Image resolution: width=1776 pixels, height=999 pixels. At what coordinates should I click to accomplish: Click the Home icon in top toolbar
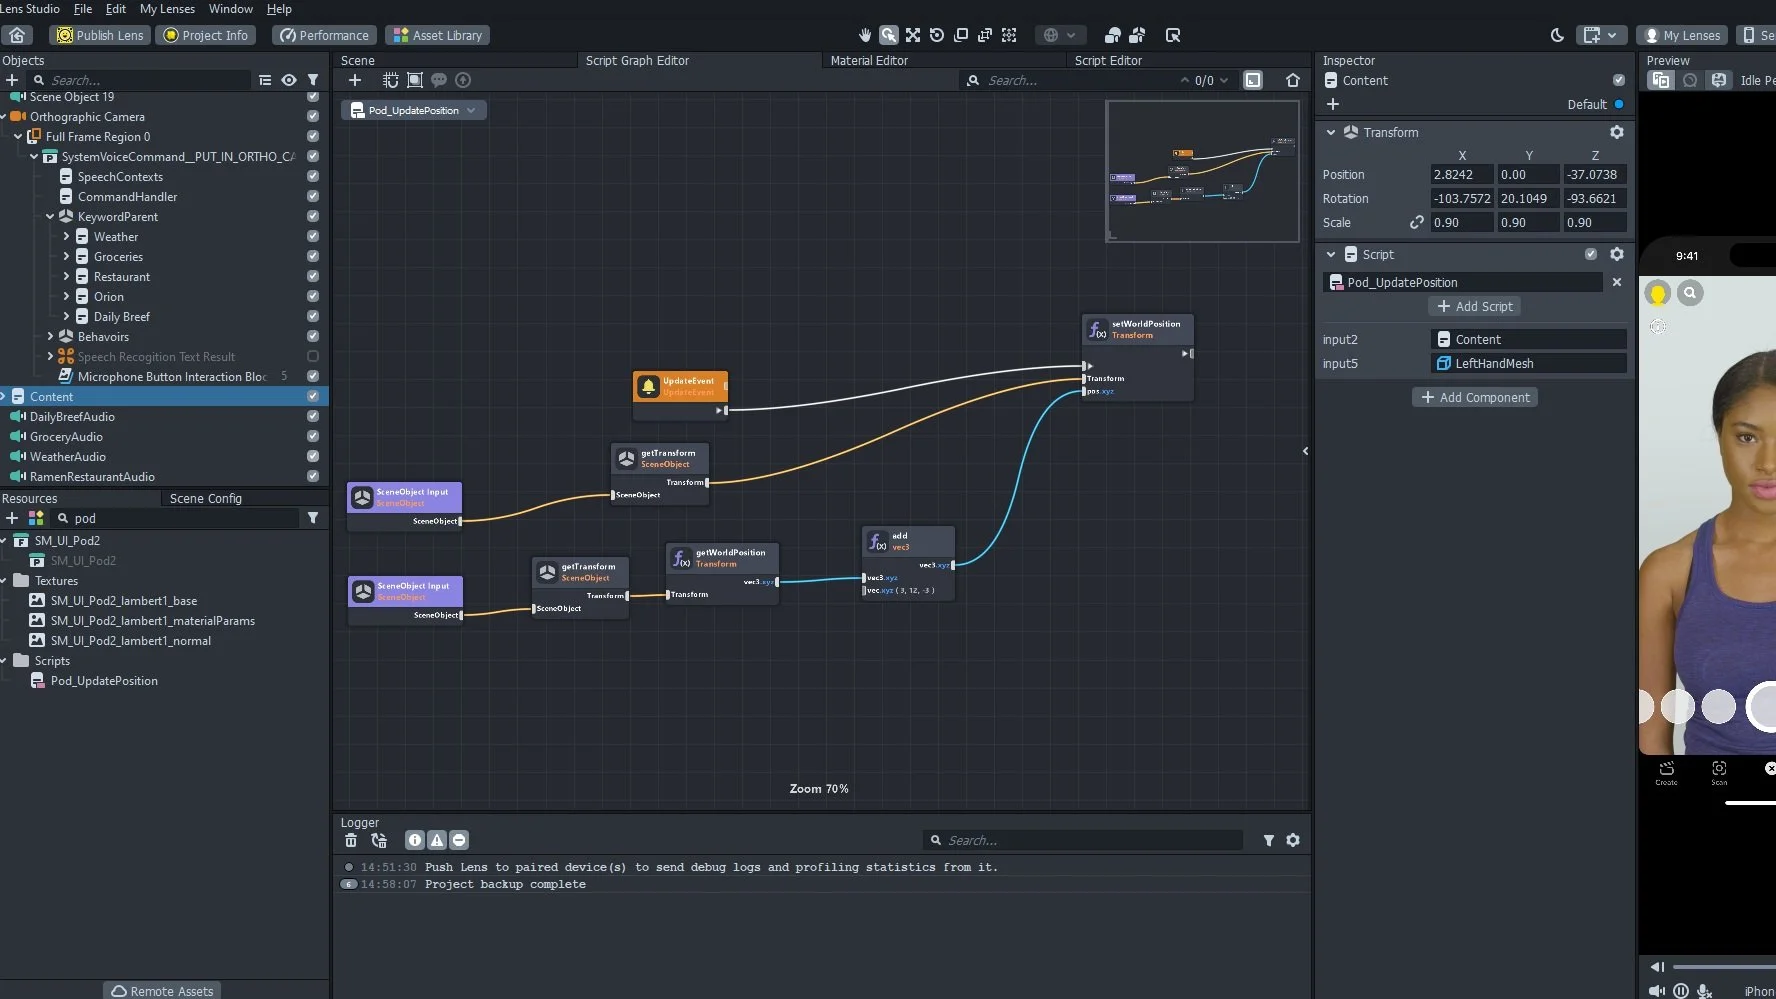[x=17, y=35]
